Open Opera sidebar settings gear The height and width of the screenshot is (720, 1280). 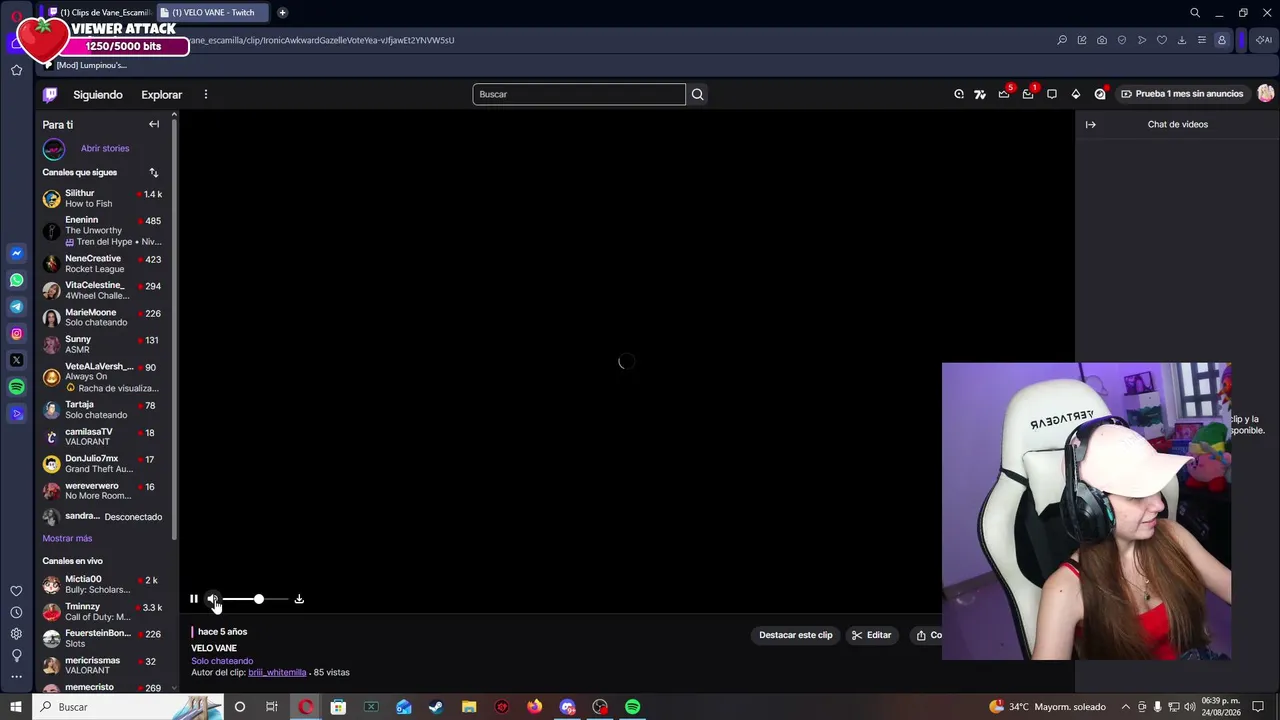16,634
